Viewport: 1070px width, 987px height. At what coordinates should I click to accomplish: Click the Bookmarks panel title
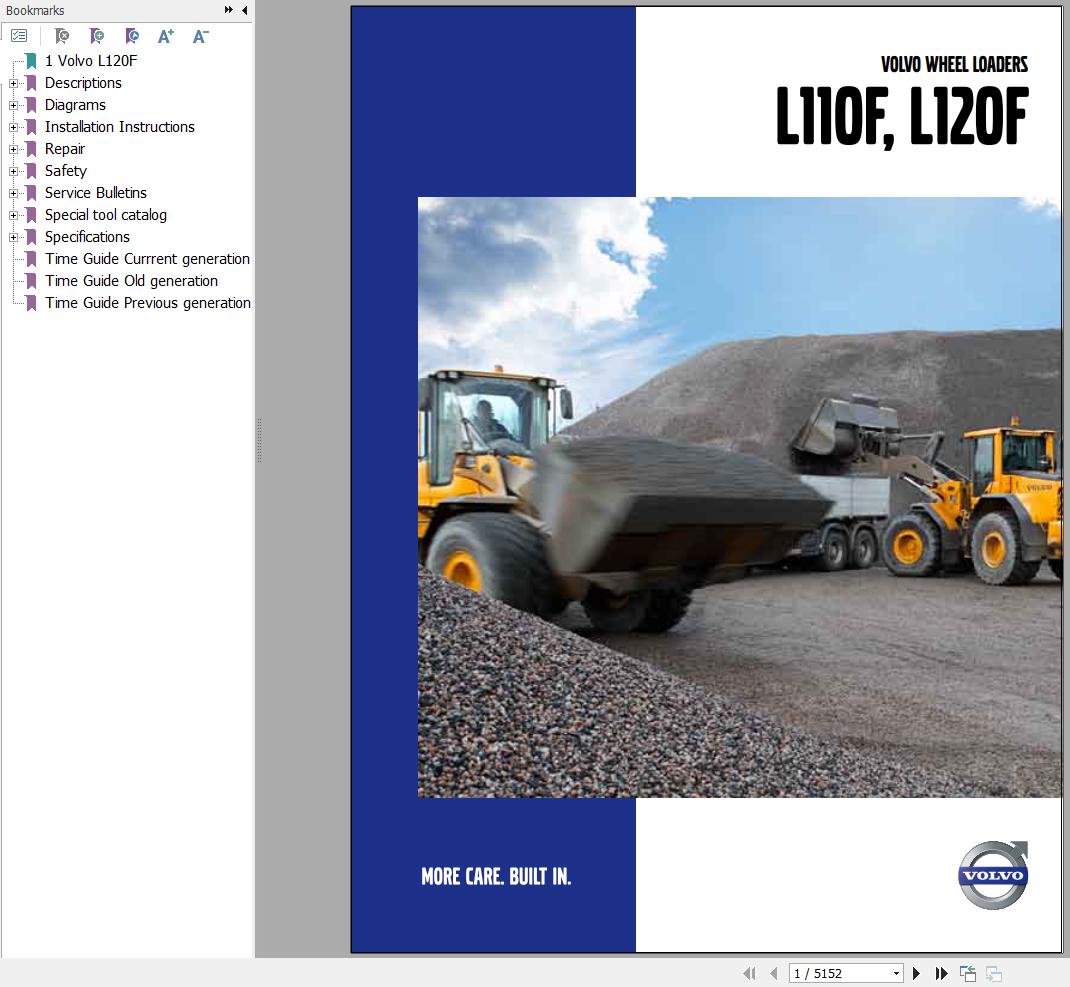pyautogui.click(x=35, y=10)
